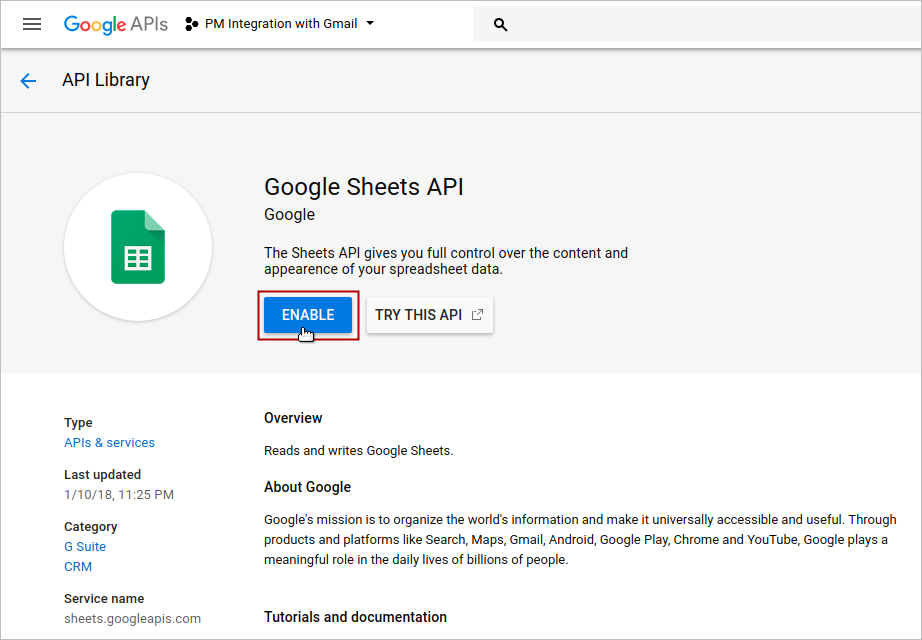922x640 pixels.
Task: Click the API Library page title
Action: 106,80
